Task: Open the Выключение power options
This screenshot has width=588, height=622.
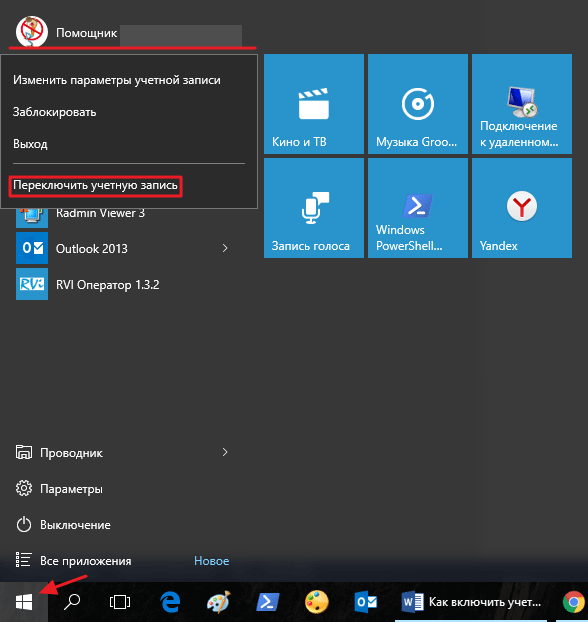Action: [75, 525]
